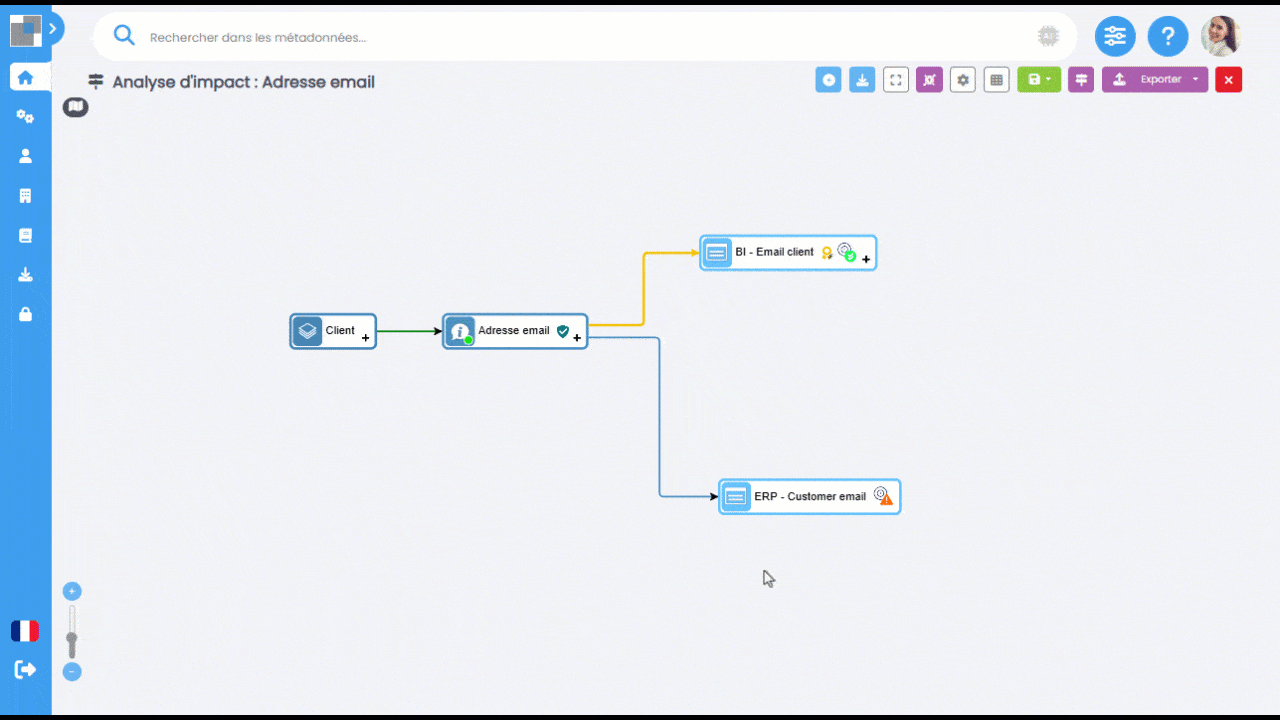Click the purple fit-to-screen toolbar button

(929, 80)
